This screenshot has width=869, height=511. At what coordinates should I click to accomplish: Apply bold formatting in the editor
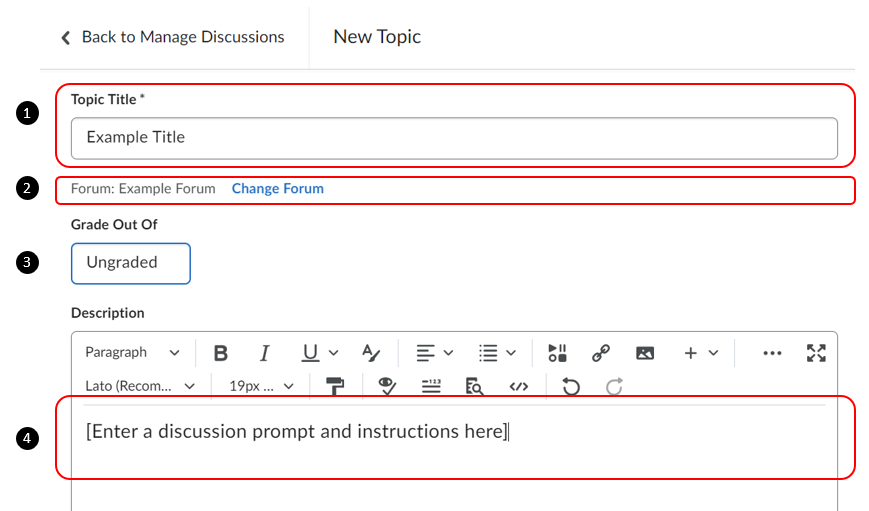point(221,353)
